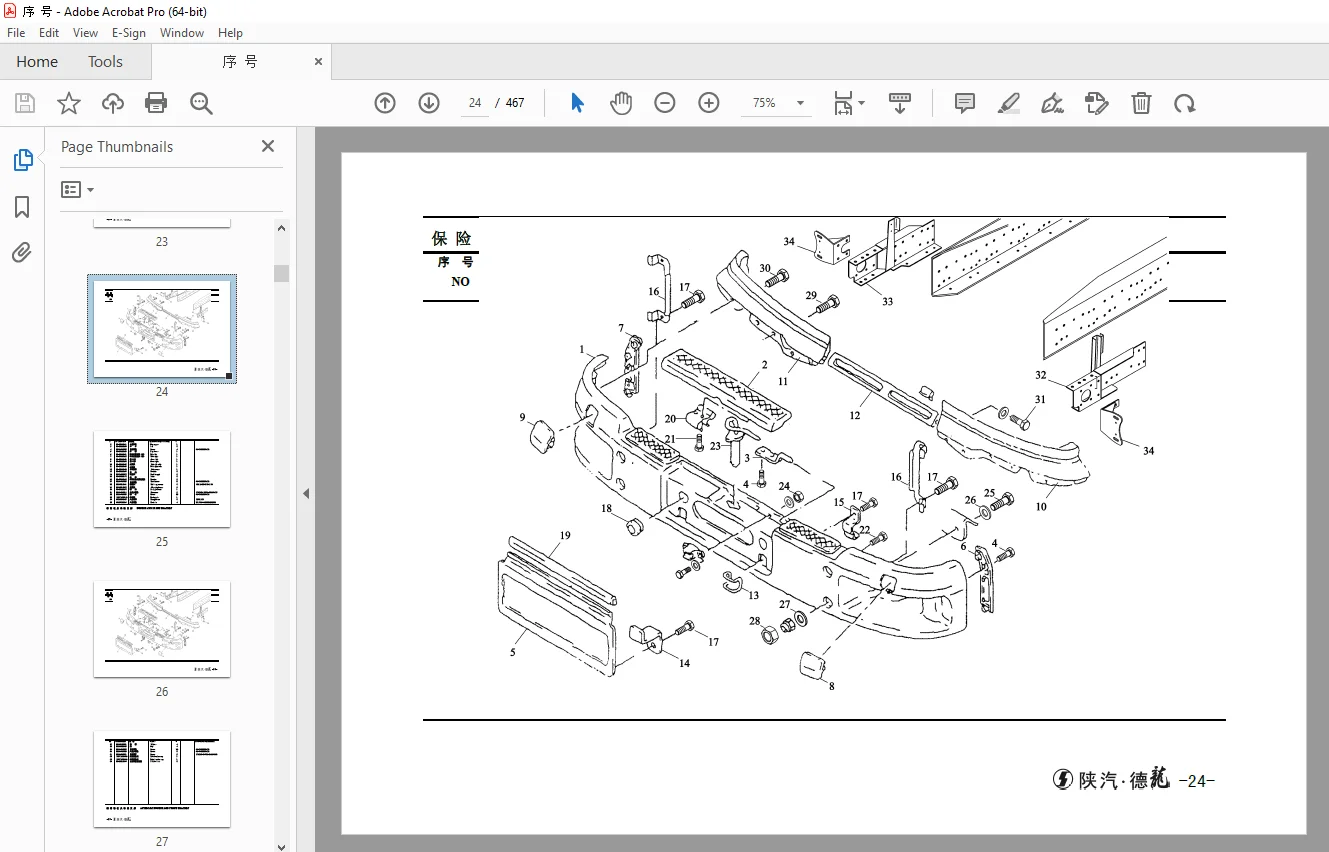Select the page 26 thumbnail
The width and height of the screenshot is (1329, 852).
coord(162,629)
